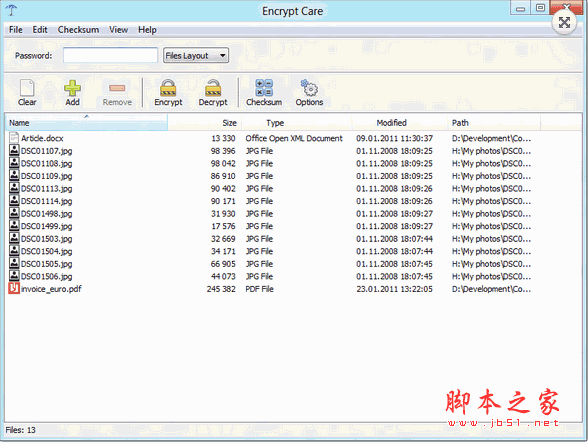Minimize the Encrypt Care window
Viewport: 588px width, 444px height.
click(520, 8)
